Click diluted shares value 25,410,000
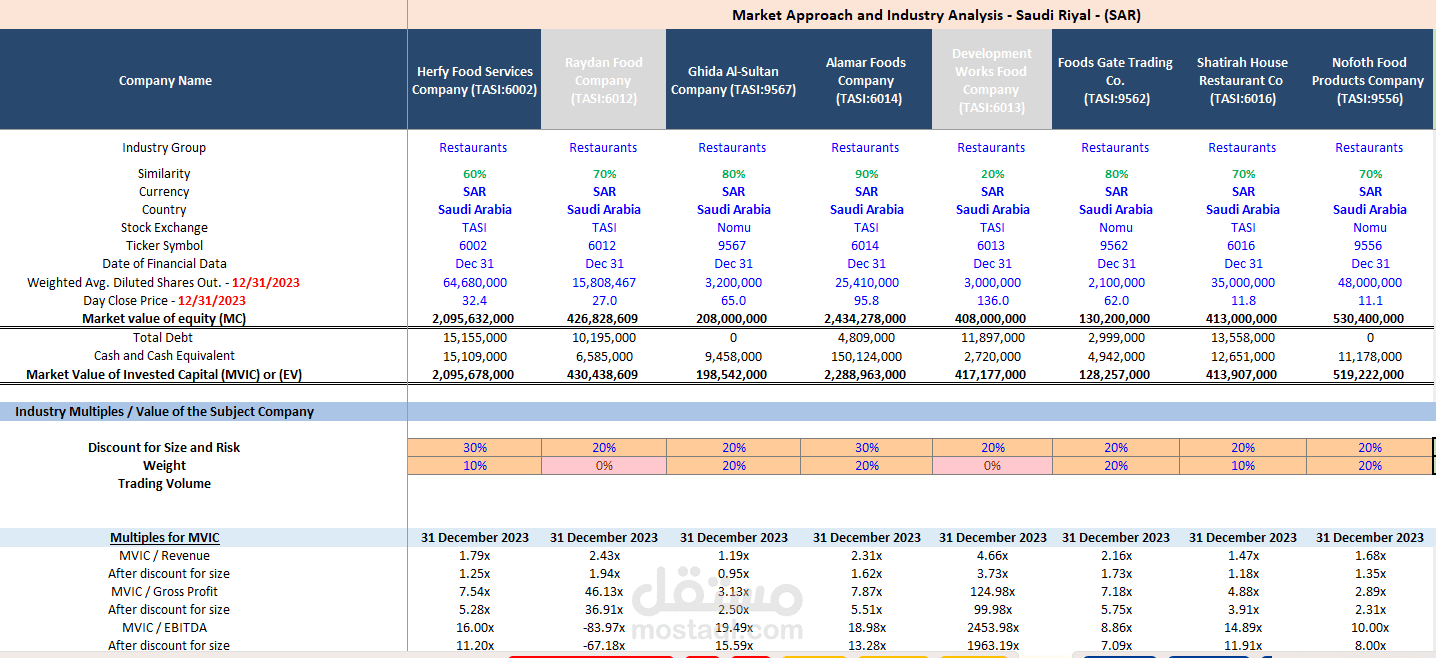Image resolution: width=1436 pixels, height=658 pixels. [866, 283]
